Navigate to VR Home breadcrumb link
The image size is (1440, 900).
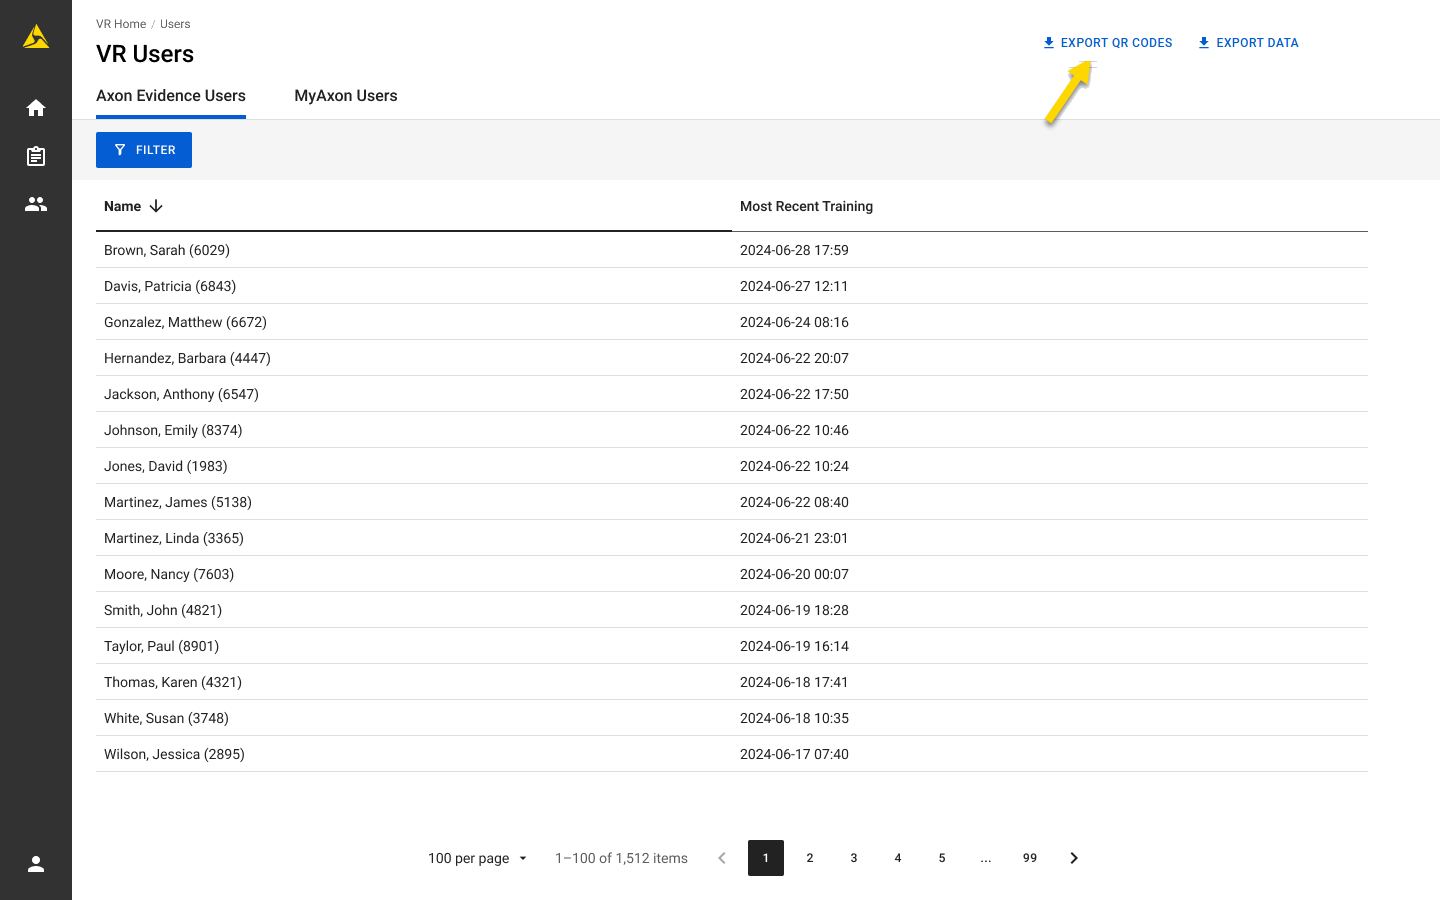[121, 24]
